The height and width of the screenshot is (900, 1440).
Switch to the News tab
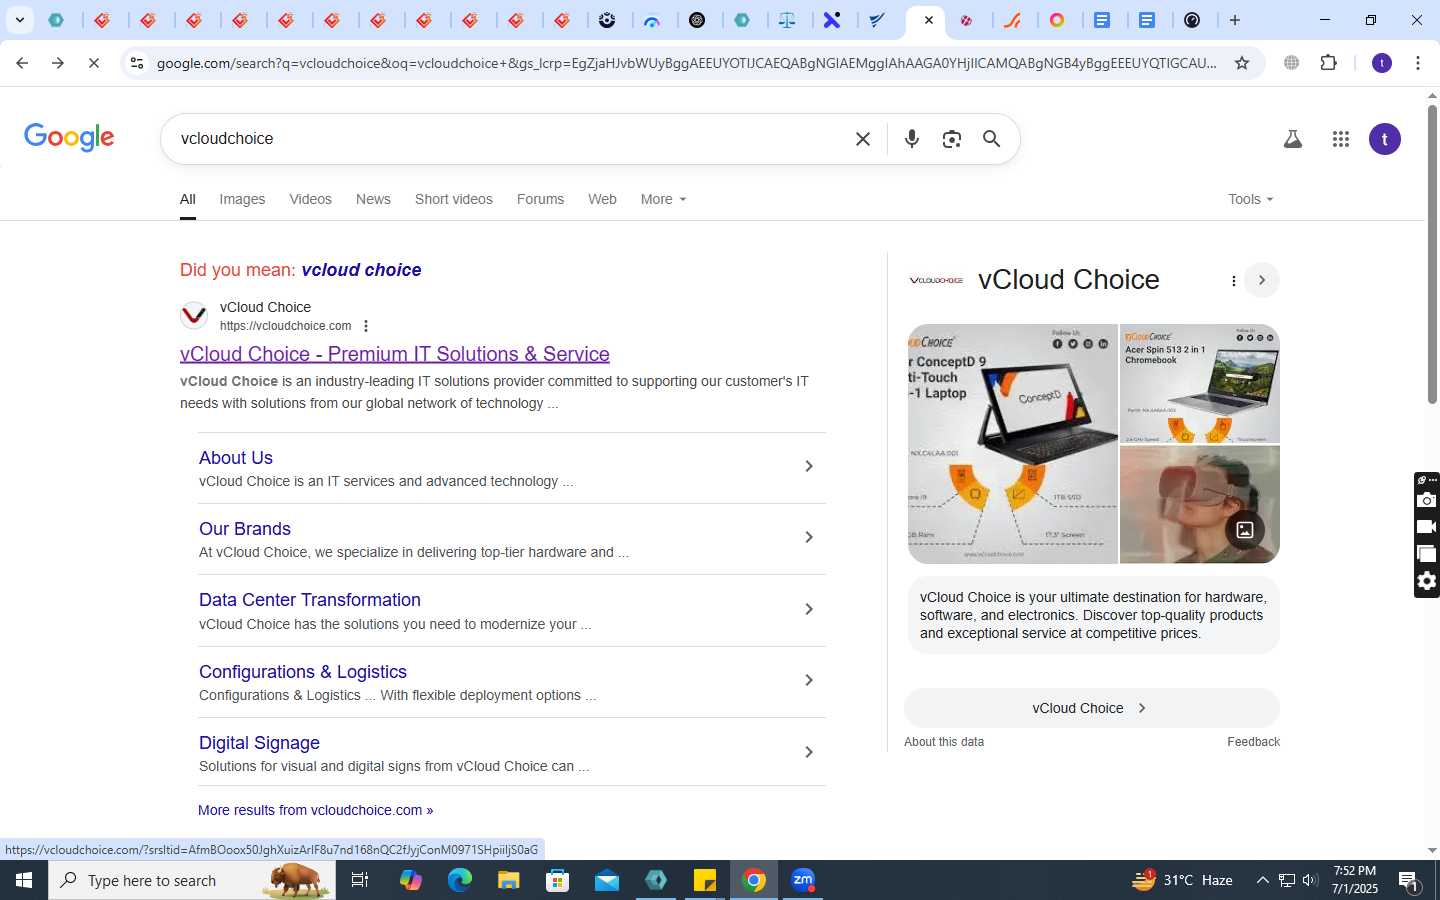(373, 199)
